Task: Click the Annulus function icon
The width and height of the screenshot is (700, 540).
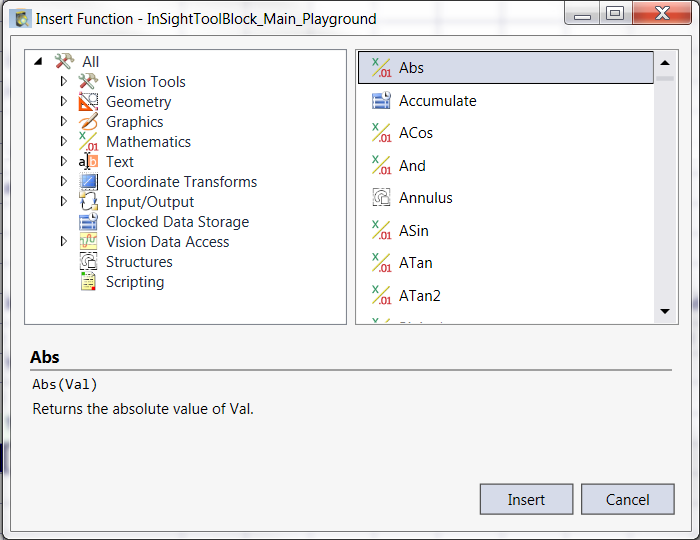Action: pyautogui.click(x=381, y=198)
